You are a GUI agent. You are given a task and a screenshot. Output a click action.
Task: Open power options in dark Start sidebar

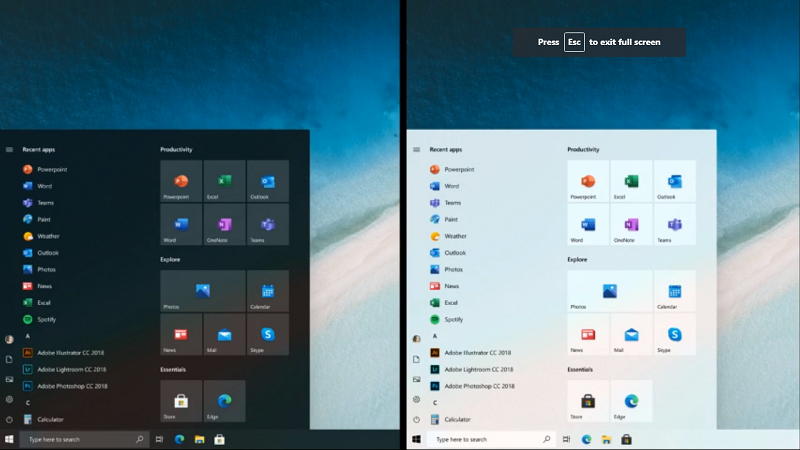click(x=9, y=419)
